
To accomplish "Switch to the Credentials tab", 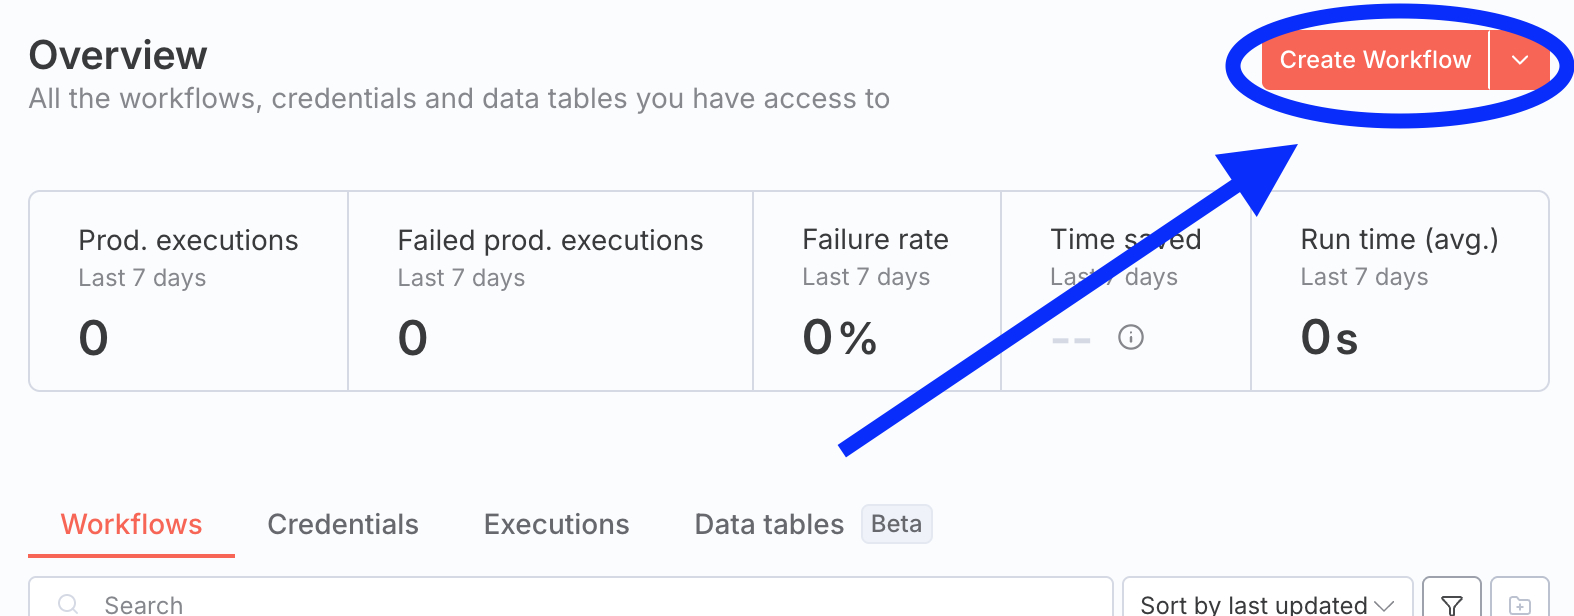I will [342, 524].
